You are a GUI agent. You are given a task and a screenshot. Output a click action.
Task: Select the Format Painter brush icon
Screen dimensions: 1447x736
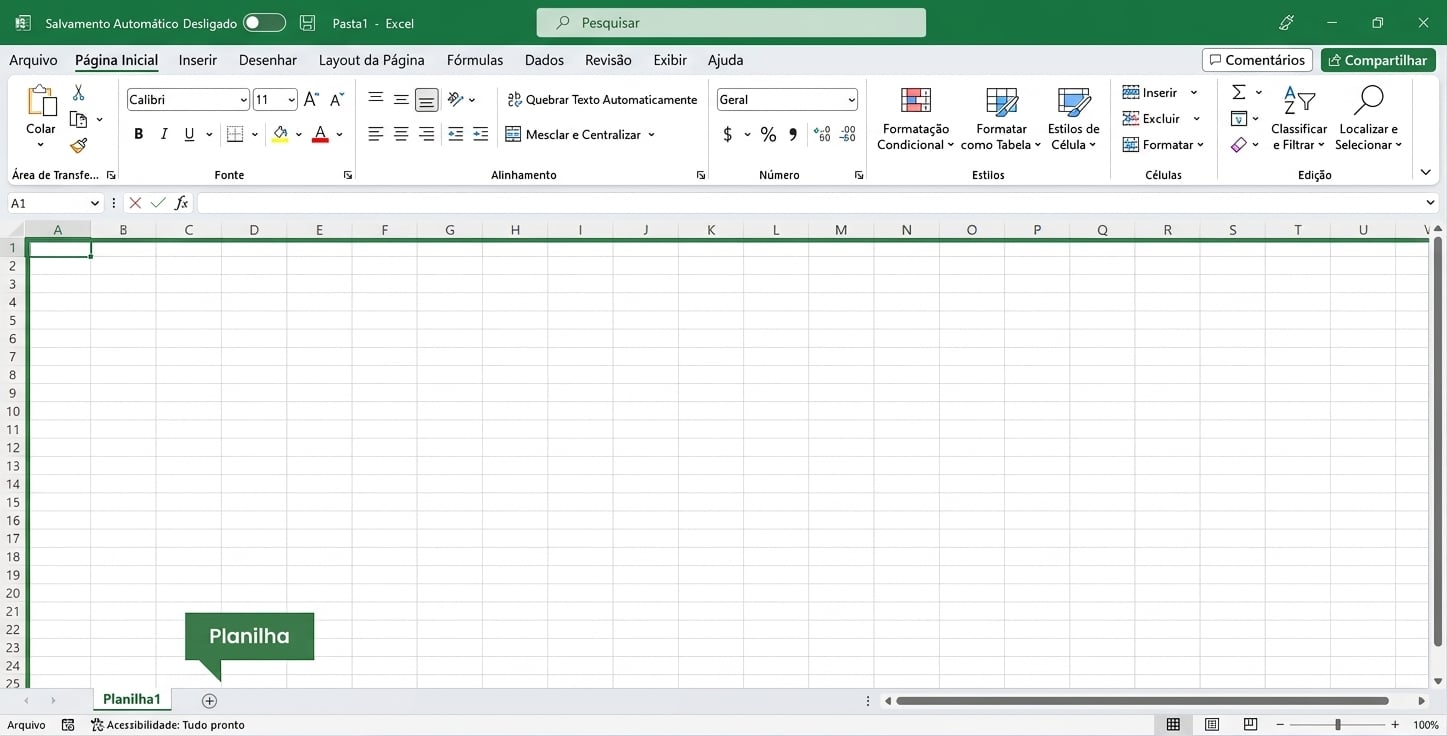[x=78, y=145]
